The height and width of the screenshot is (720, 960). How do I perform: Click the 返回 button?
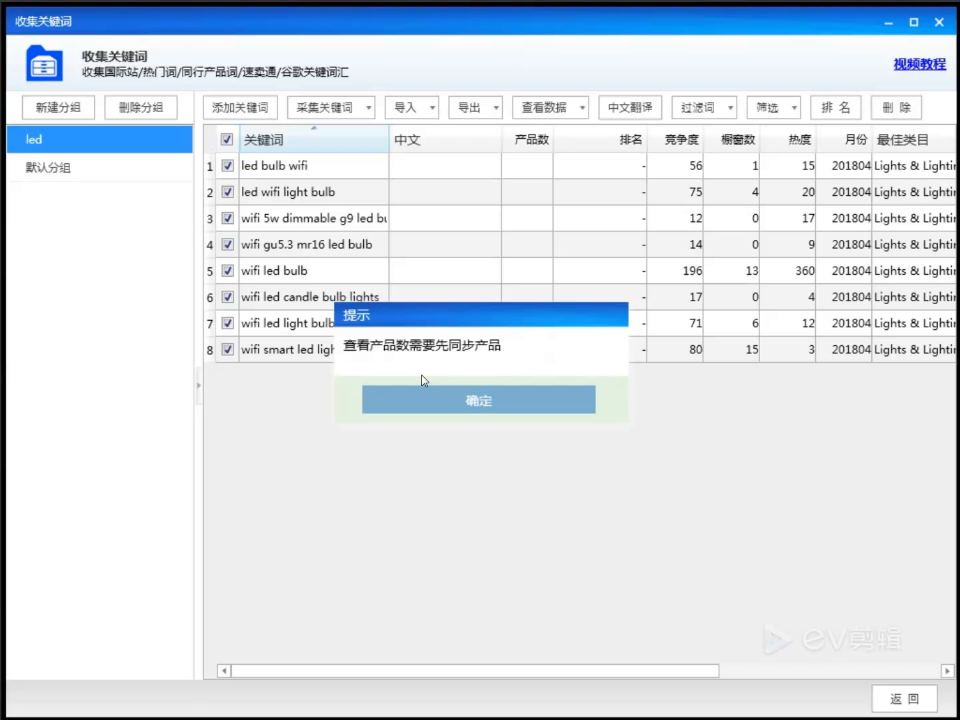pos(904,699)
